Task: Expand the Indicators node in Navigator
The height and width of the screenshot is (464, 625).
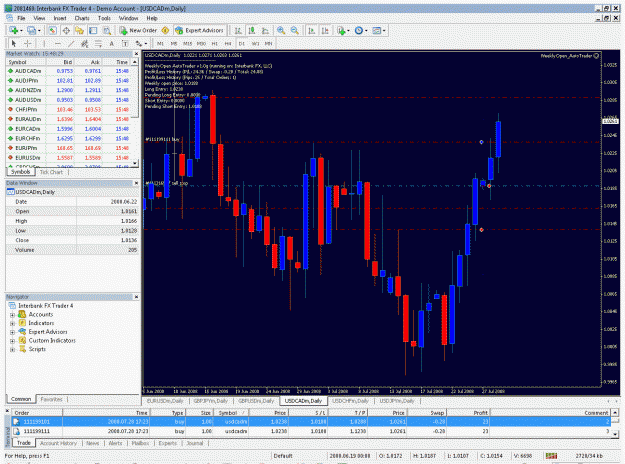Action: pos(12,323)
